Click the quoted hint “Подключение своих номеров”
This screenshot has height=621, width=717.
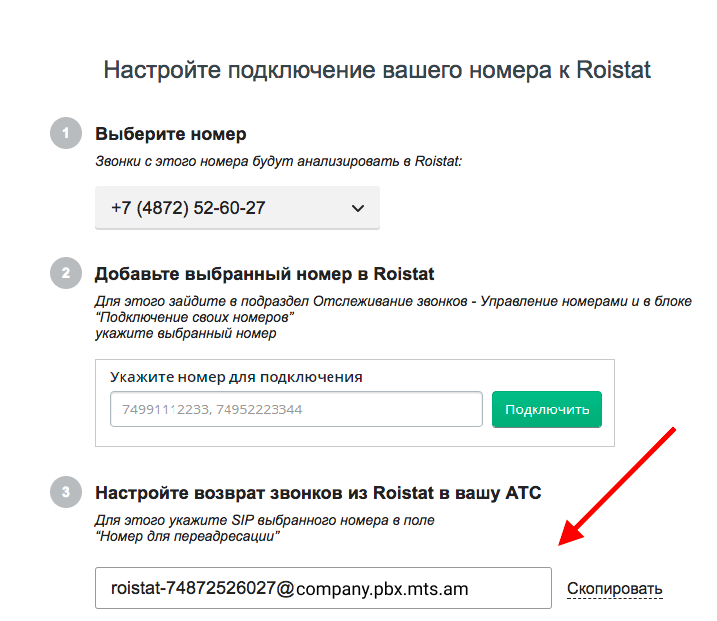194,317
